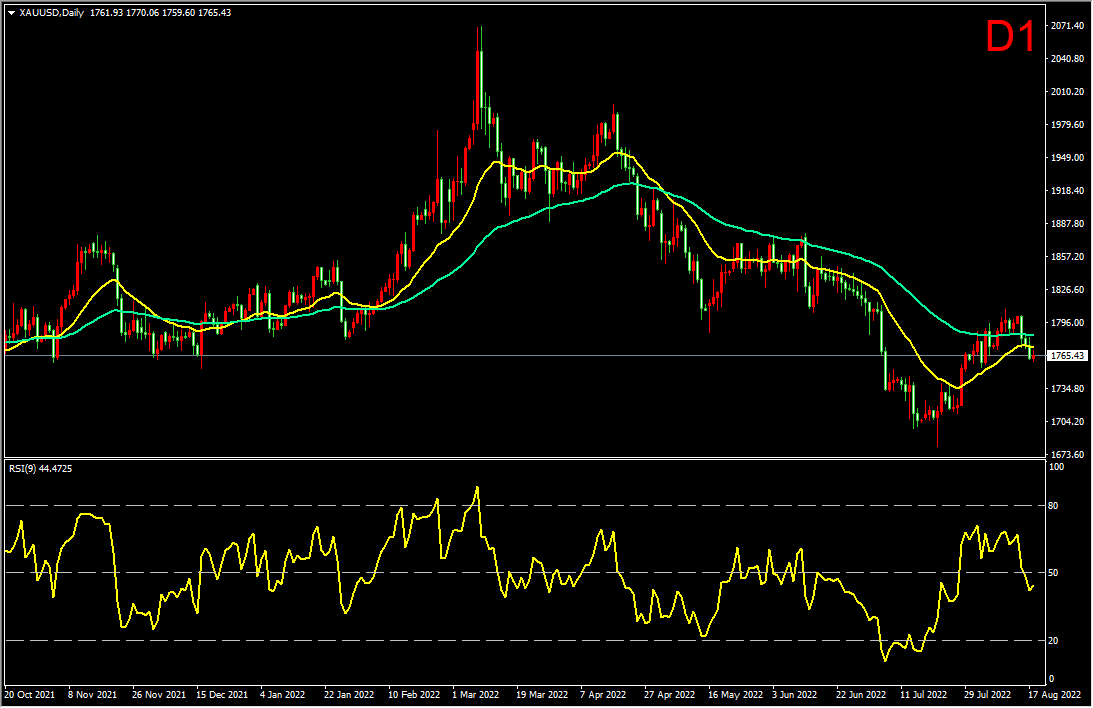Click the 2071.40 price axis label

click(x=1067, y=25)
